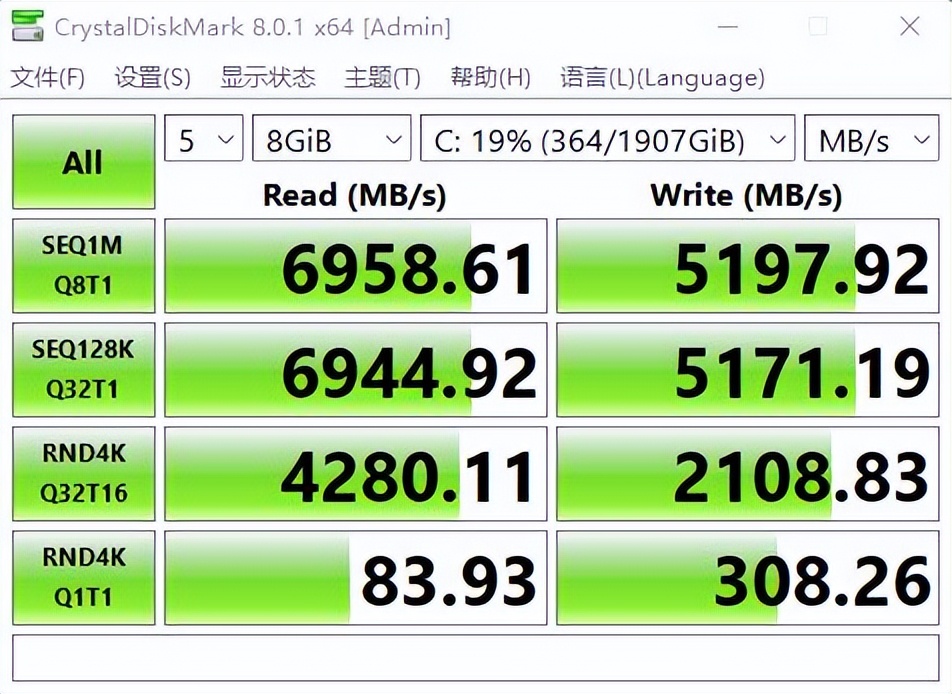Open the 文件(F) menu
952x694 pixels.
point(48,78)
